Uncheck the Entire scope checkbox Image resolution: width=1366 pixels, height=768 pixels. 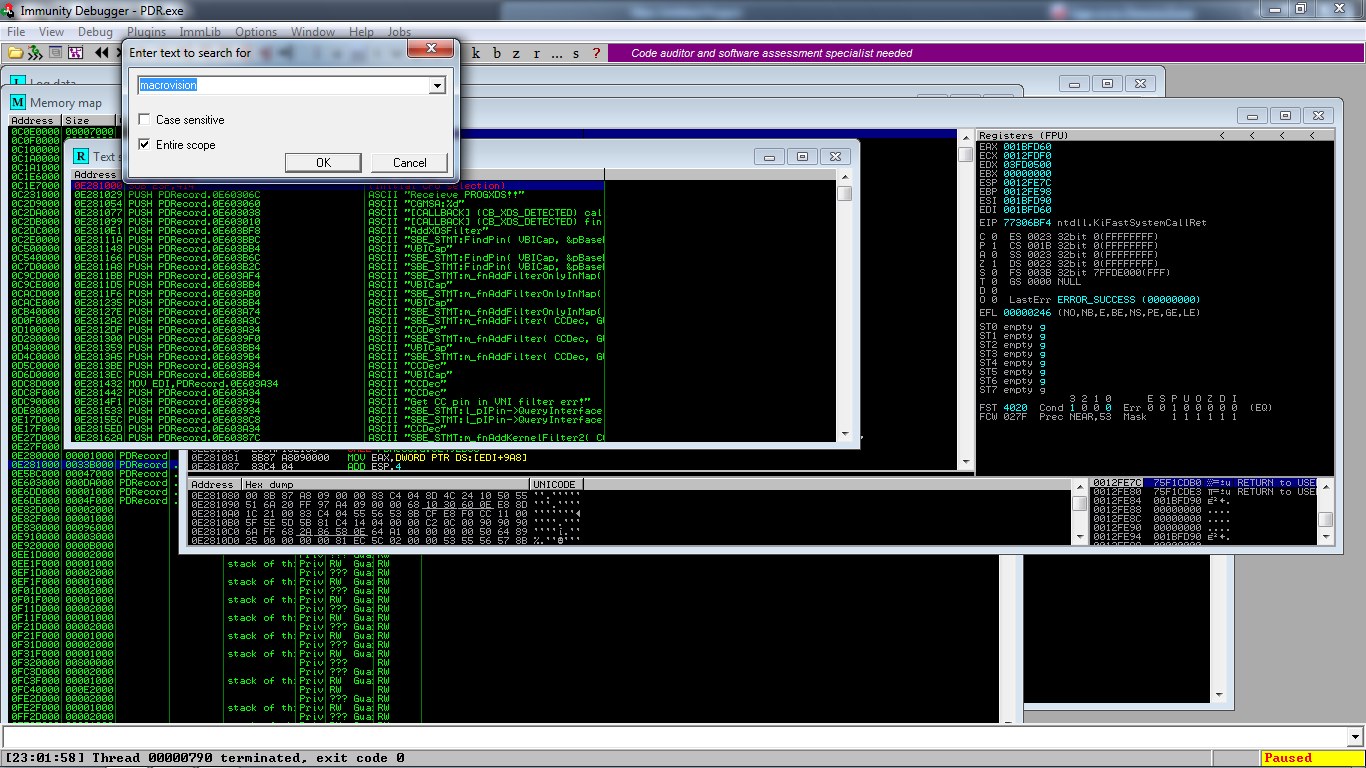tap(145, 145)
